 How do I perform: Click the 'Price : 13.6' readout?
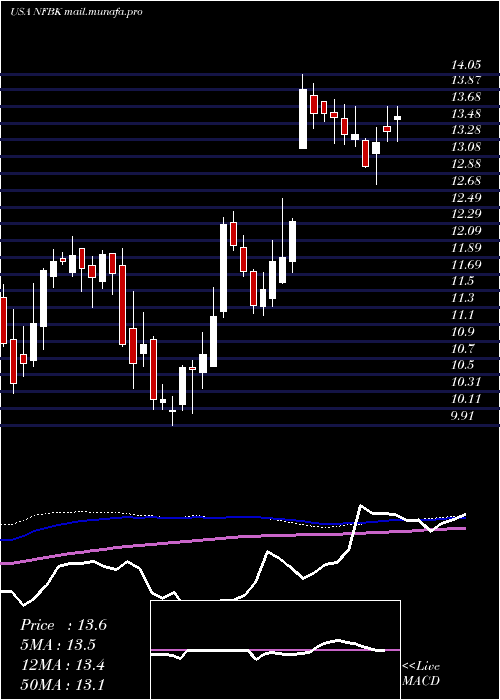tap(63, 625)
